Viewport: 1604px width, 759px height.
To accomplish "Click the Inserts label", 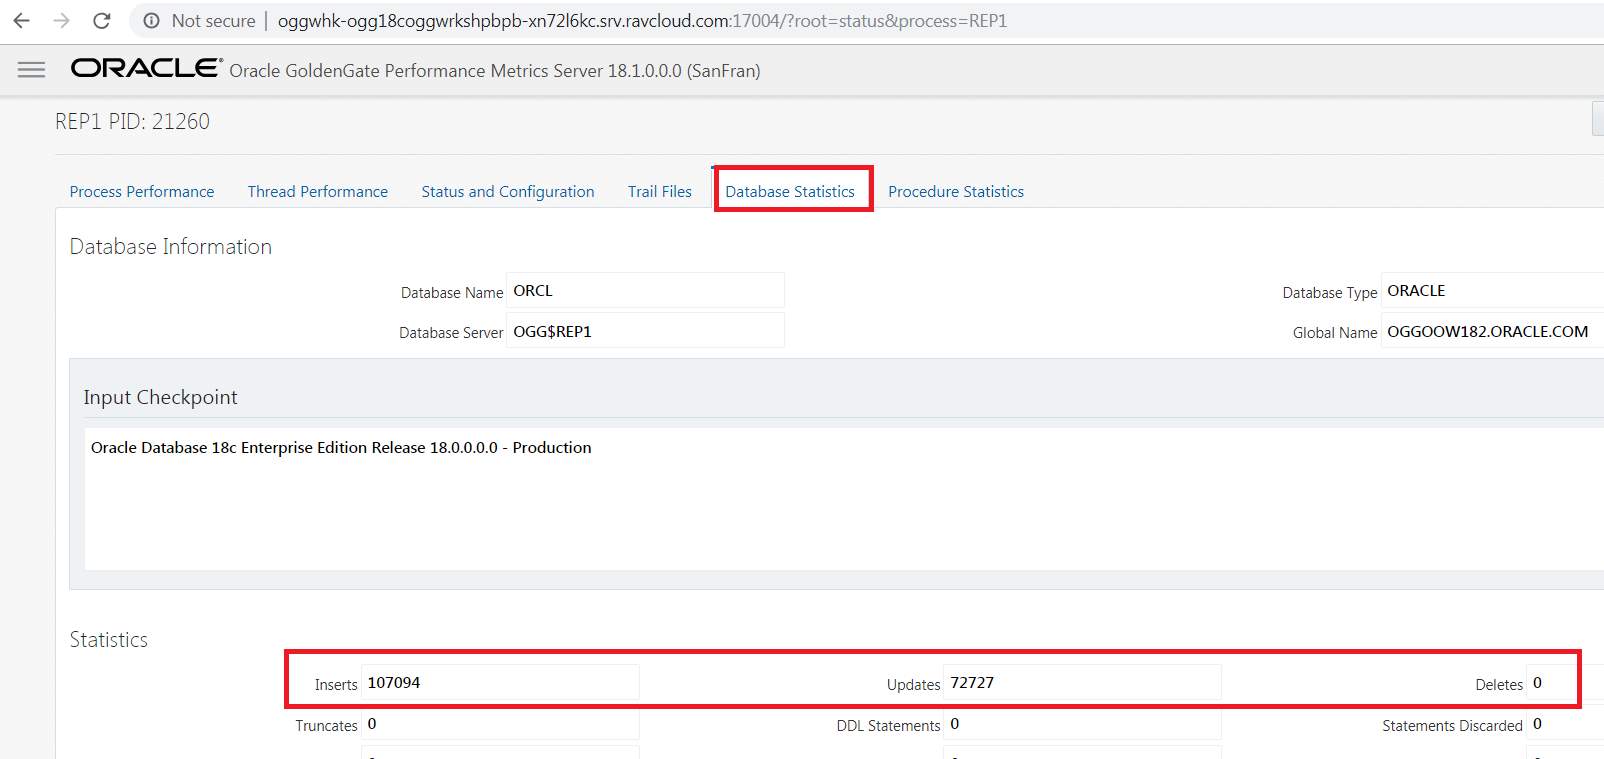I will coord(336,685).
